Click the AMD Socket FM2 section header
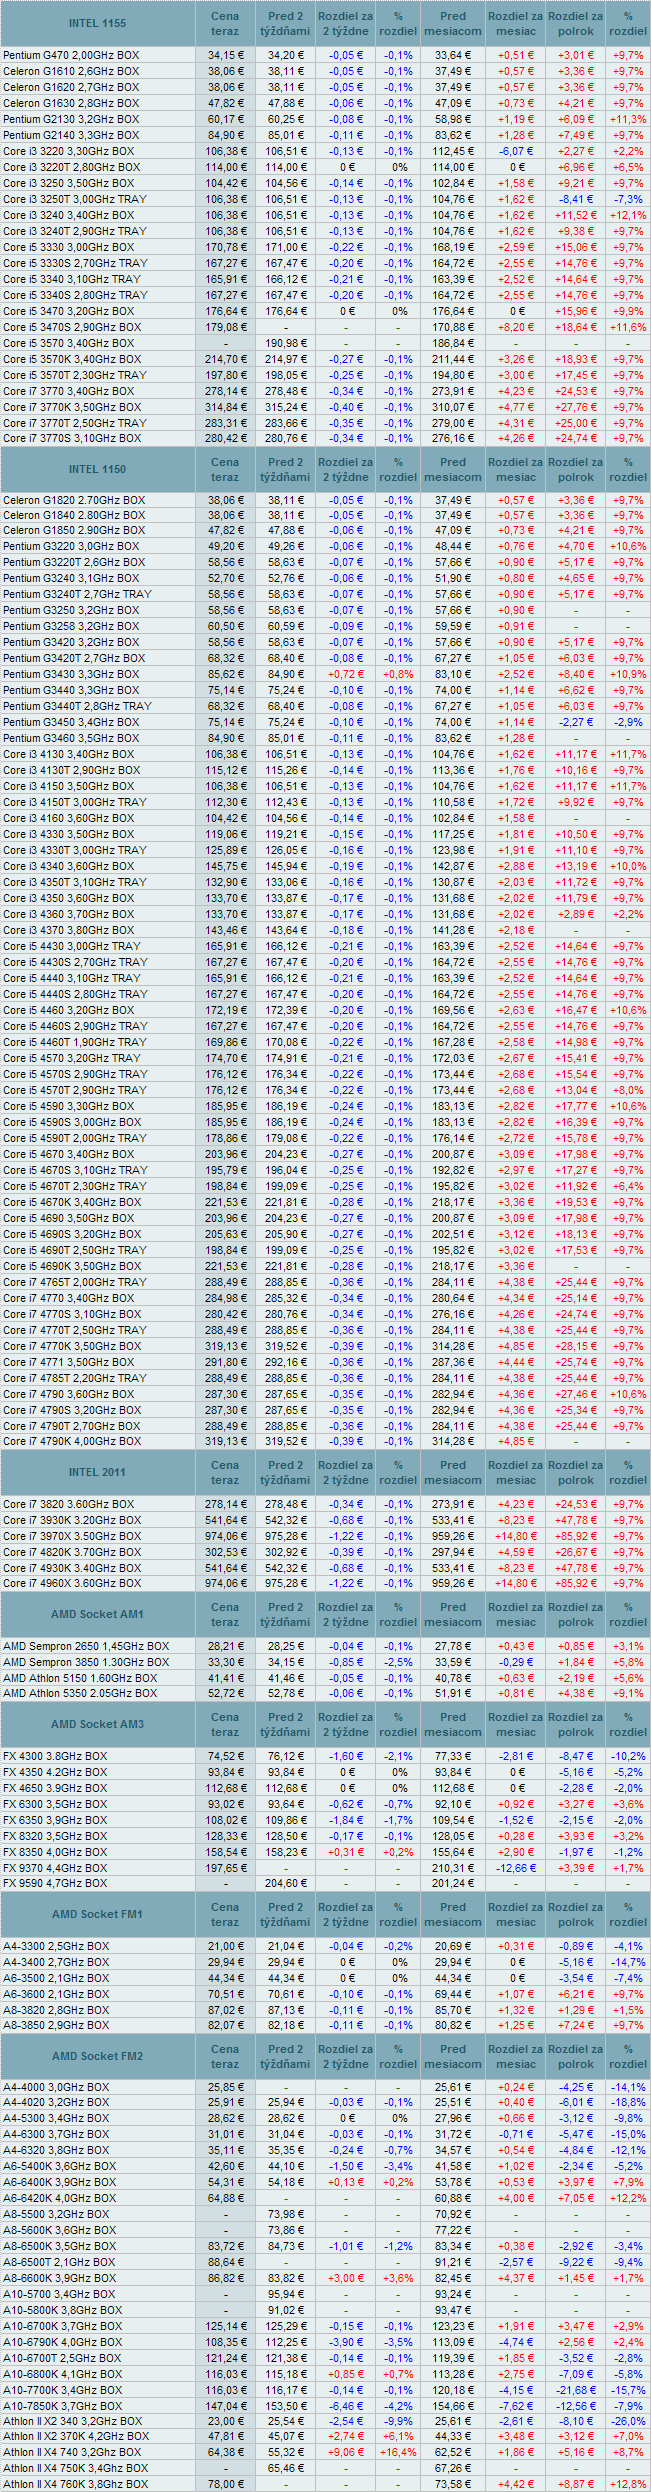The width and height of the screenshot is (651, 2492). pyautogui.click(x=98, y=2056)
